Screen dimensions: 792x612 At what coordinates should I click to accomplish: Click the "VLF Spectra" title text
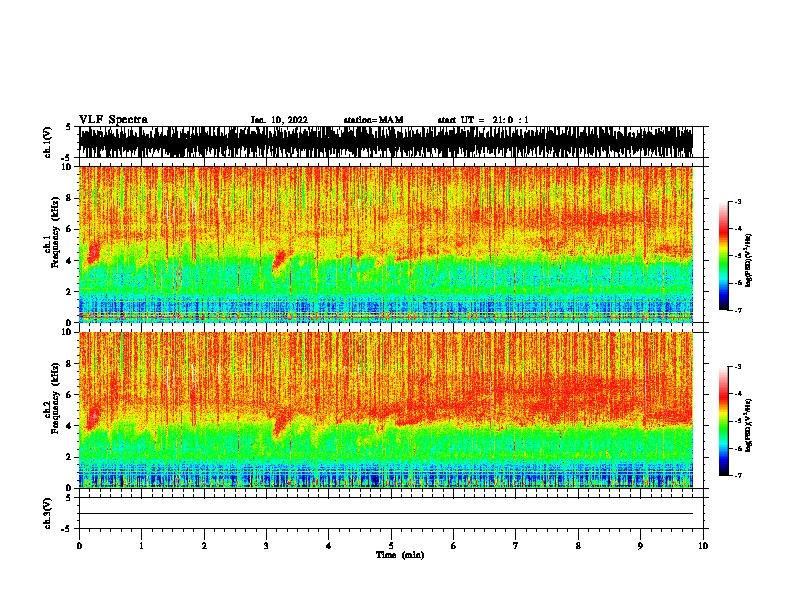[113, 120]
